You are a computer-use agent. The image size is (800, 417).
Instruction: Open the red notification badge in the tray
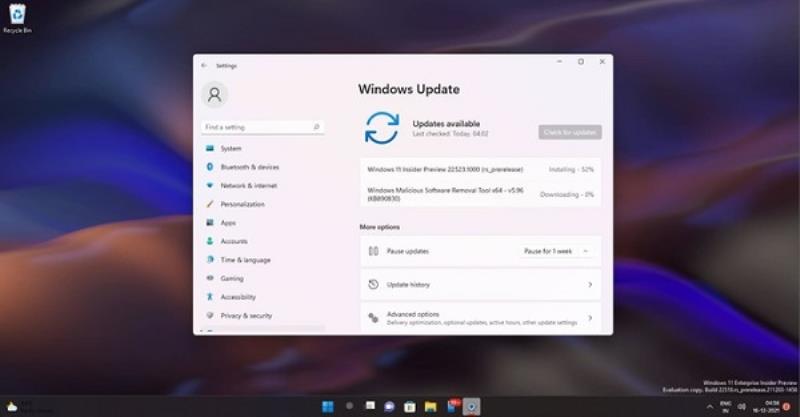787,407
